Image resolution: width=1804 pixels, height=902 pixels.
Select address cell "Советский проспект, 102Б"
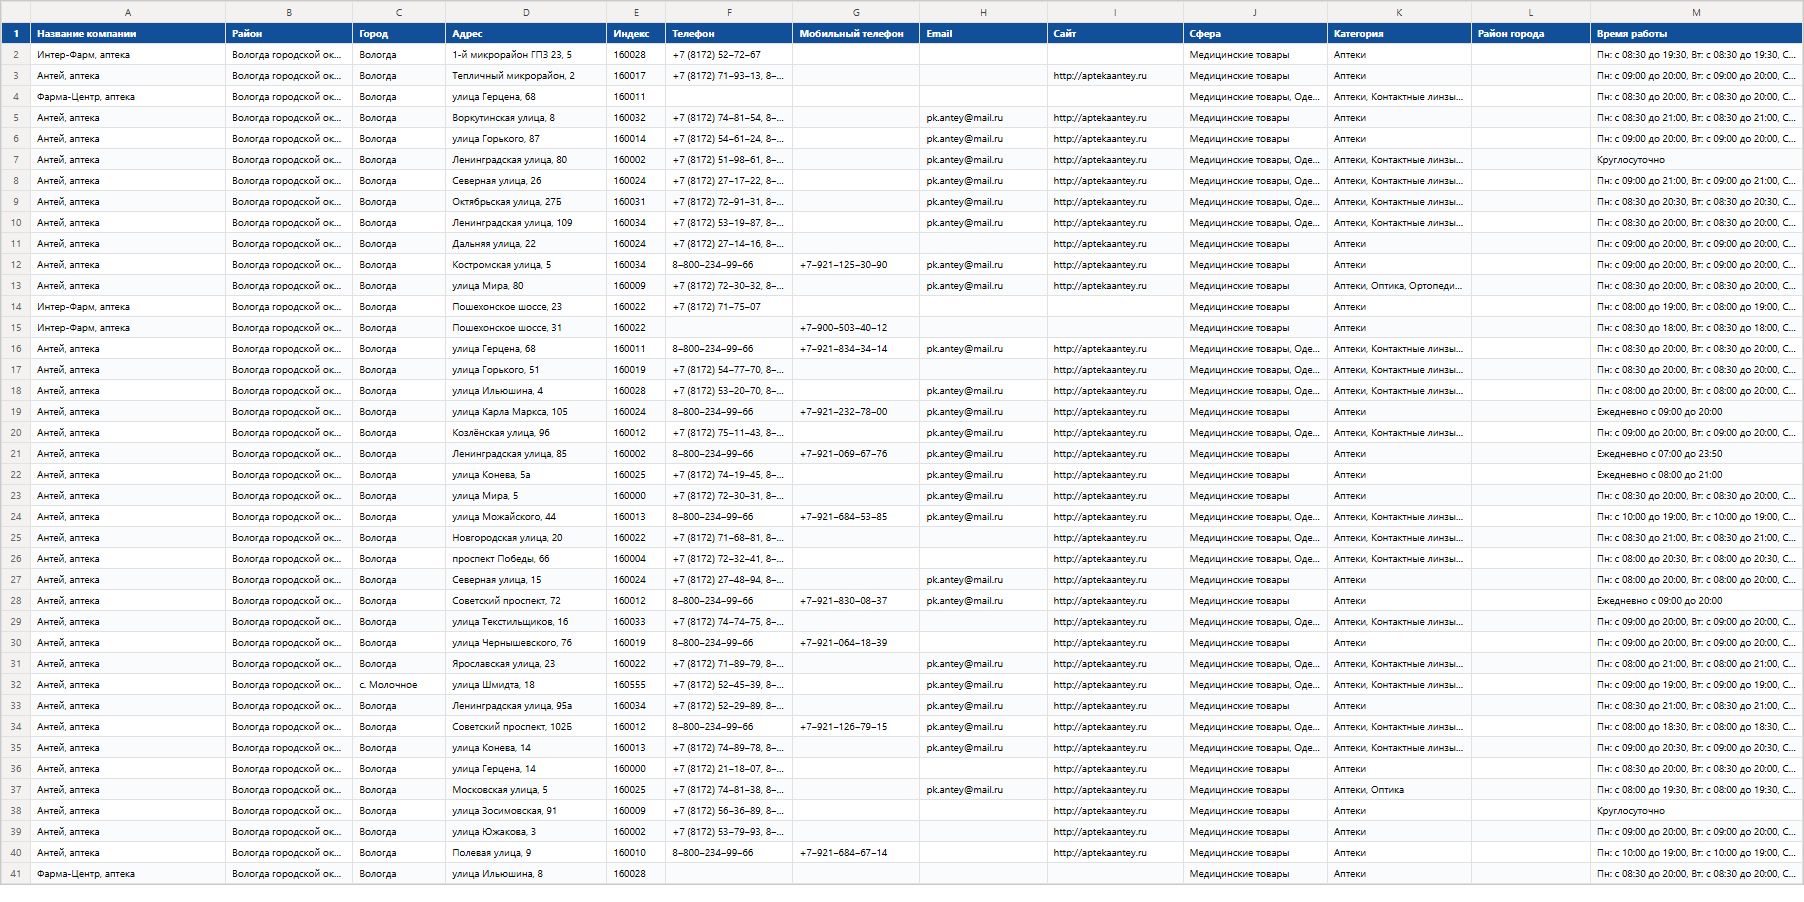pos(526,727)
